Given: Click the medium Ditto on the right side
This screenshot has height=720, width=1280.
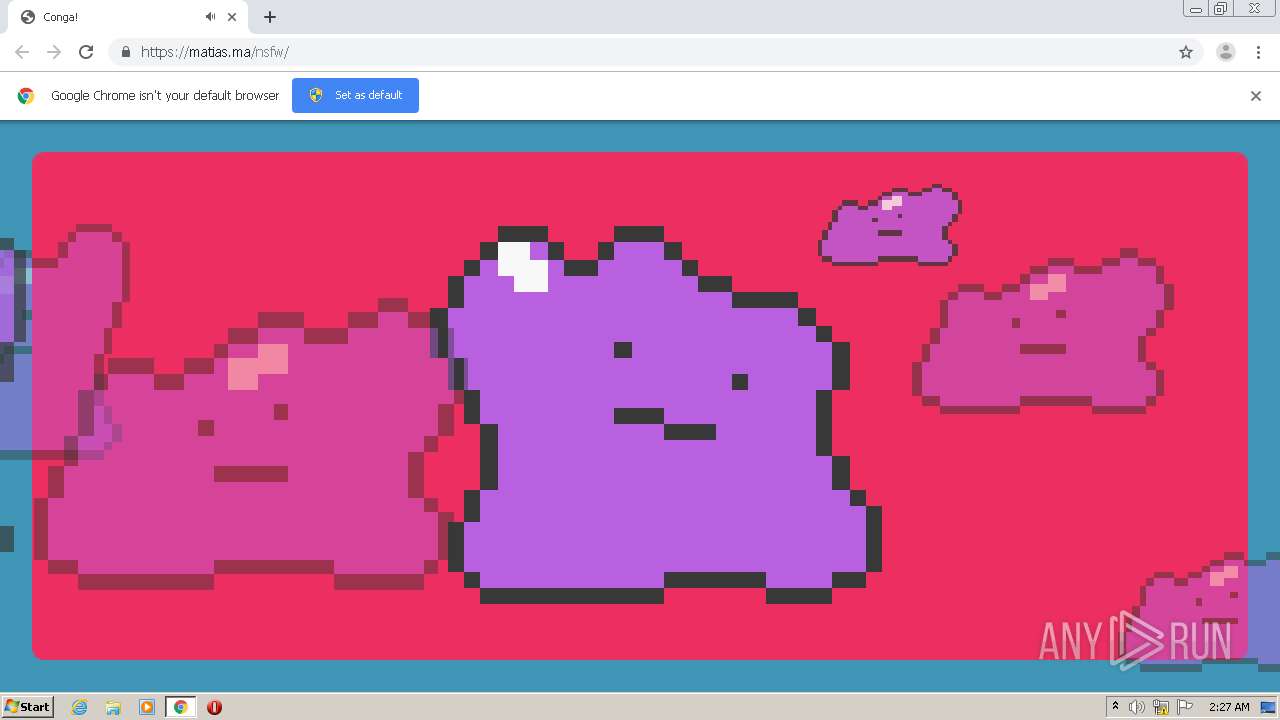Looking at the screenshot, I should (x=1042, y=332).
